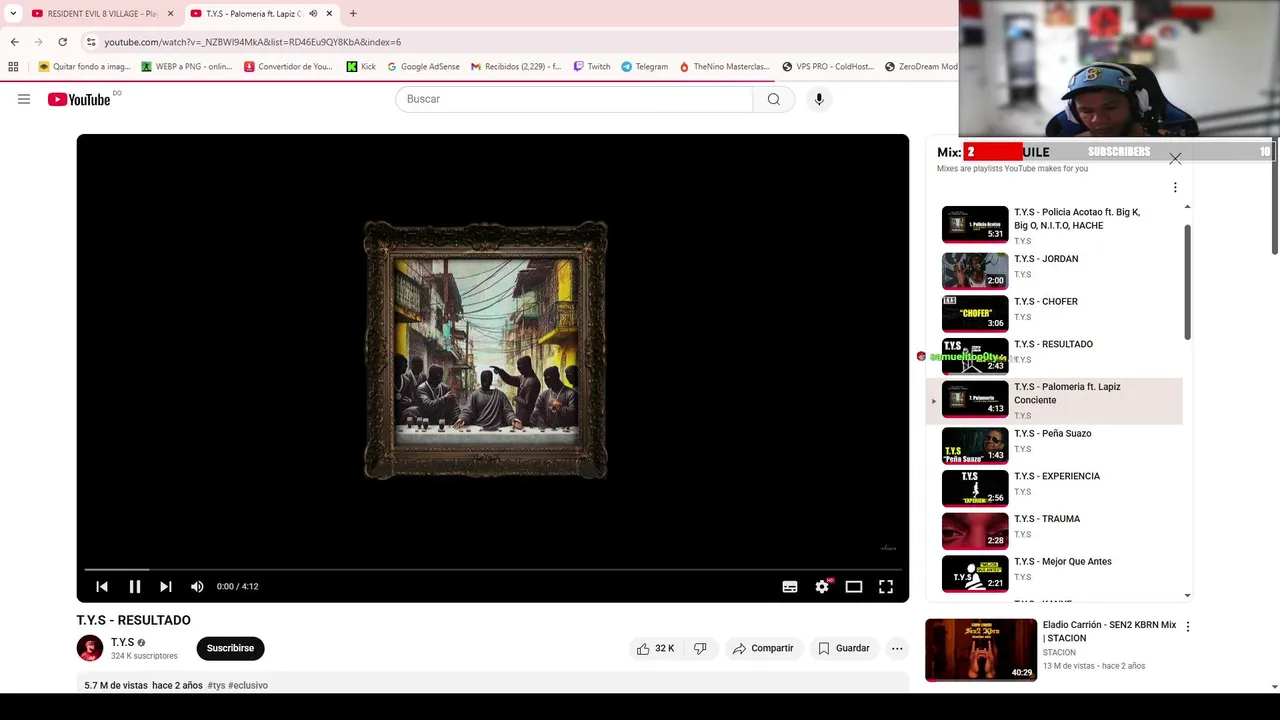Reload the page
Viewport: 1280px width, 720px height.
[x=62, y=42]
